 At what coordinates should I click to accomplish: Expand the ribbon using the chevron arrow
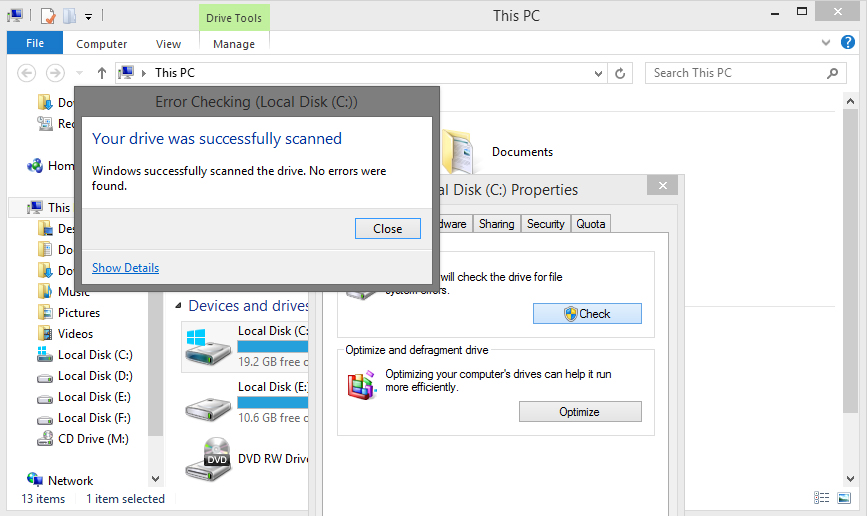826,43
